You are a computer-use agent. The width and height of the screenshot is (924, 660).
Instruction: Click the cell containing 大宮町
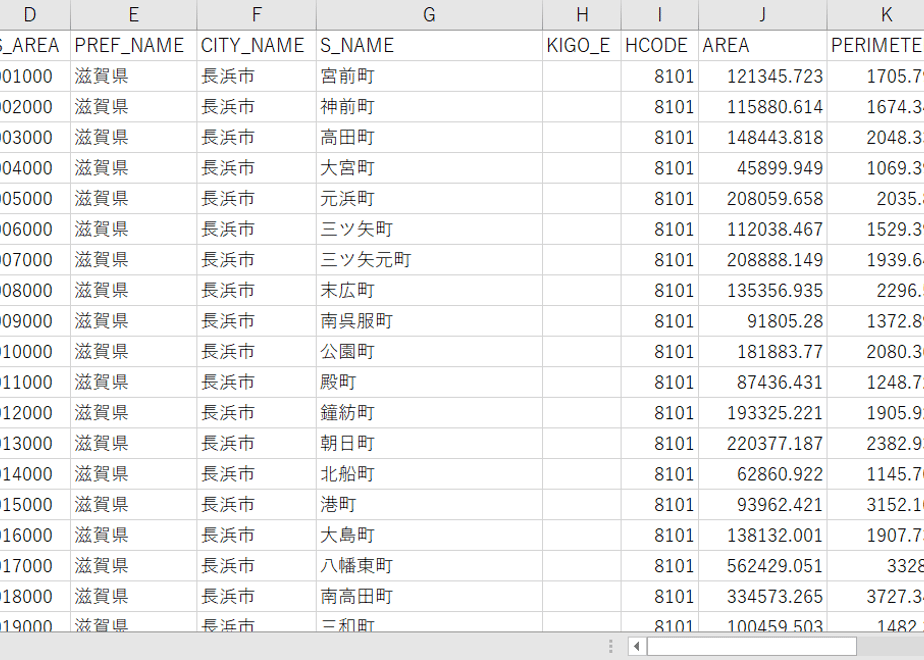click(x=429, y=168)
